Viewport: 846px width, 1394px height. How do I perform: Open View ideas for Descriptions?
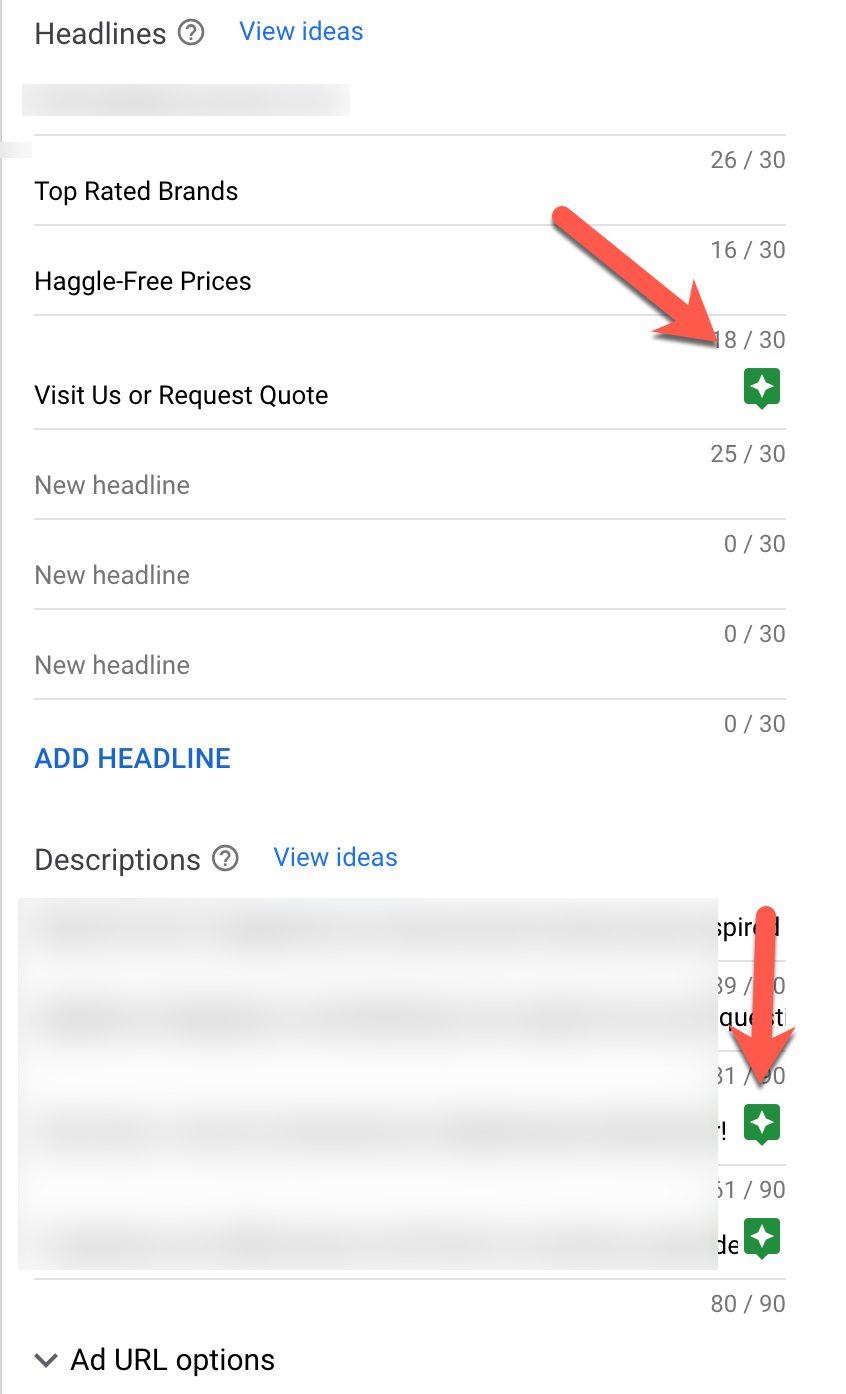tap(335, 858)
